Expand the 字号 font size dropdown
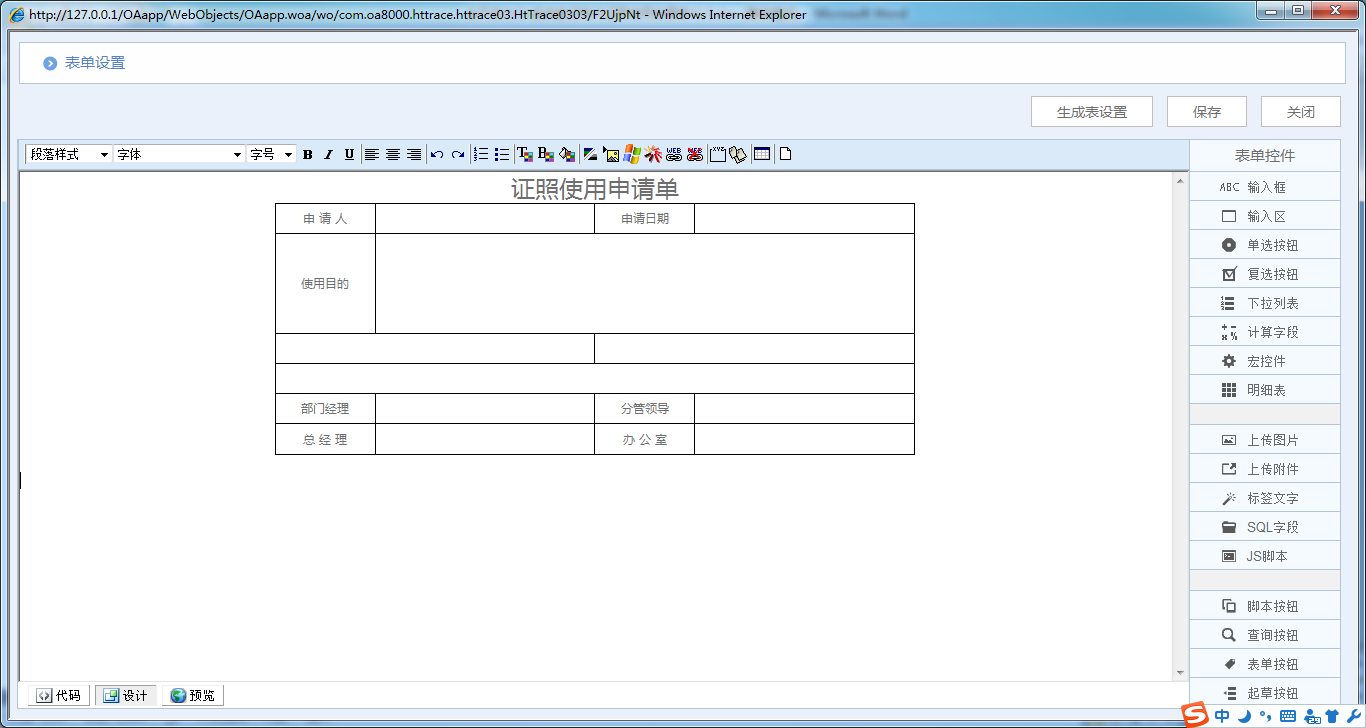1366x728 pixels. (x=272, y=154)
